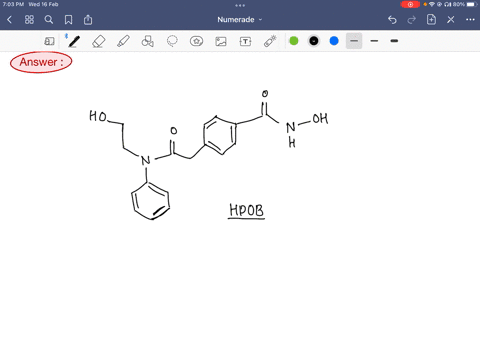Select the thickest stroke width

coord(394,41)
